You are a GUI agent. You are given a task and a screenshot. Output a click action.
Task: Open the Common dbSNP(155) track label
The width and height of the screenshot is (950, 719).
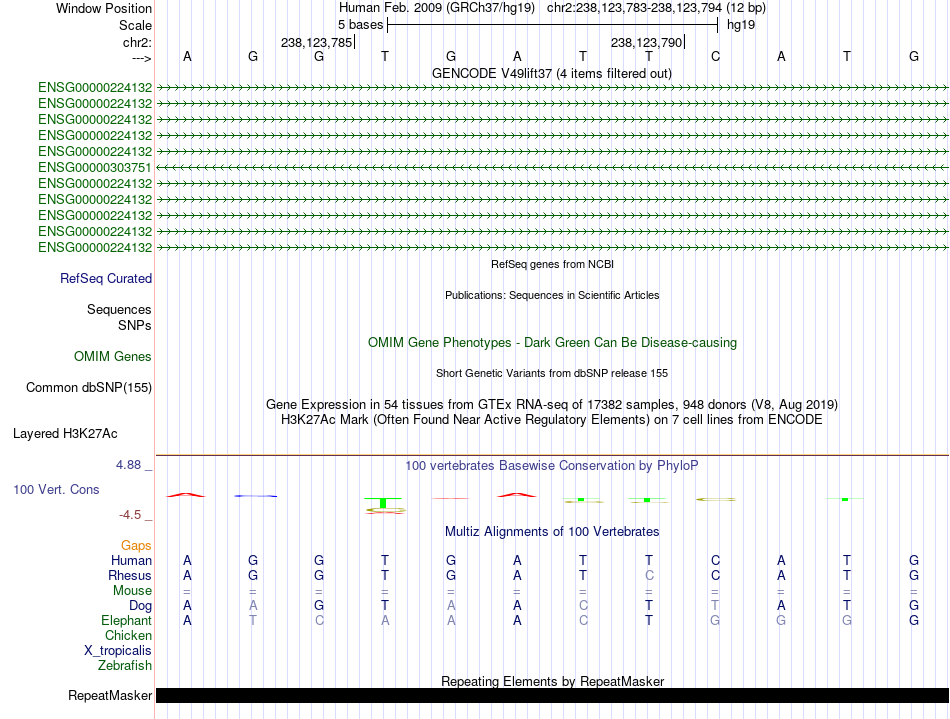pos(89,388)
